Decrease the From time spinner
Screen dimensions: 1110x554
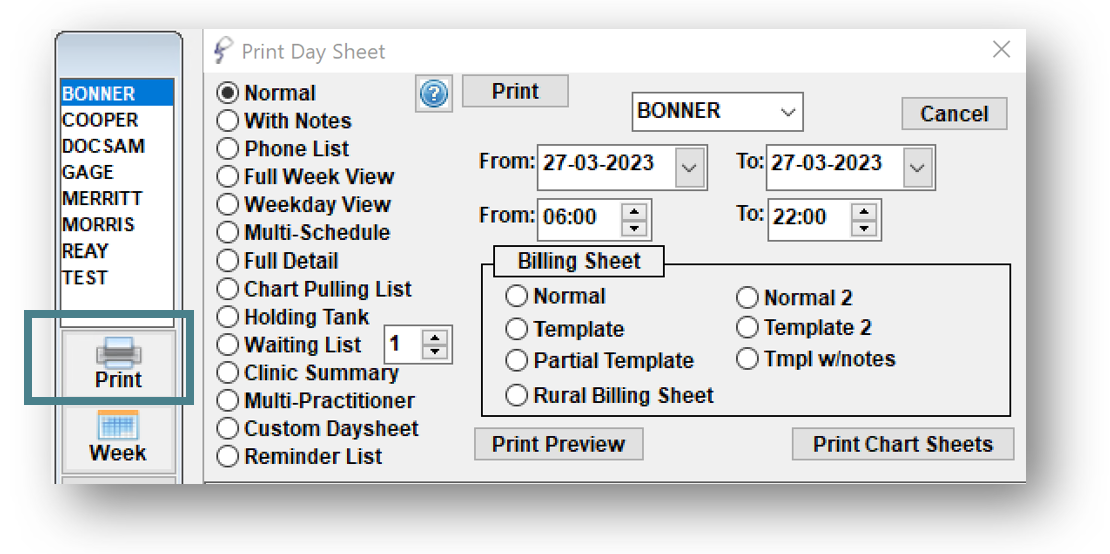(x=634, y=228)
